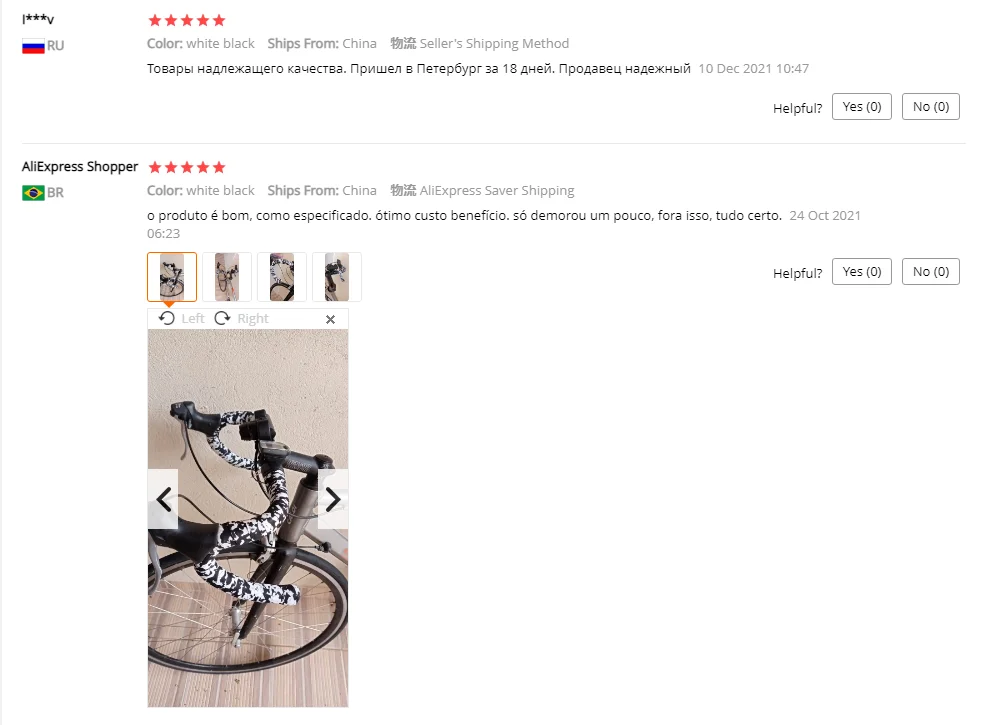
Task: Rotate the review photo right
Action: pyautogui.click(x=241, y=318)
